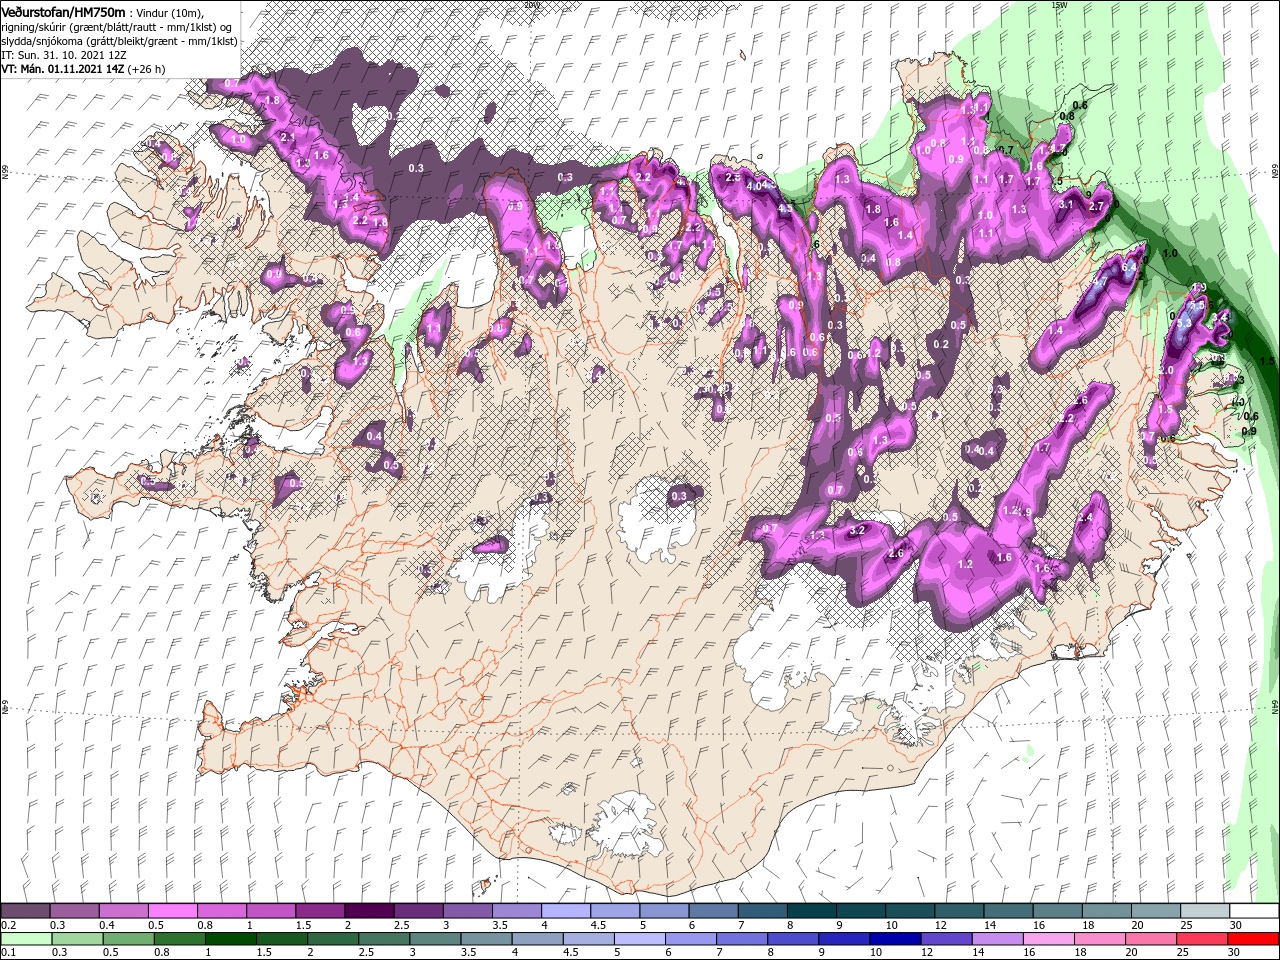Select the snow legend swatch starting at 0.3

[x=74, y=911]
